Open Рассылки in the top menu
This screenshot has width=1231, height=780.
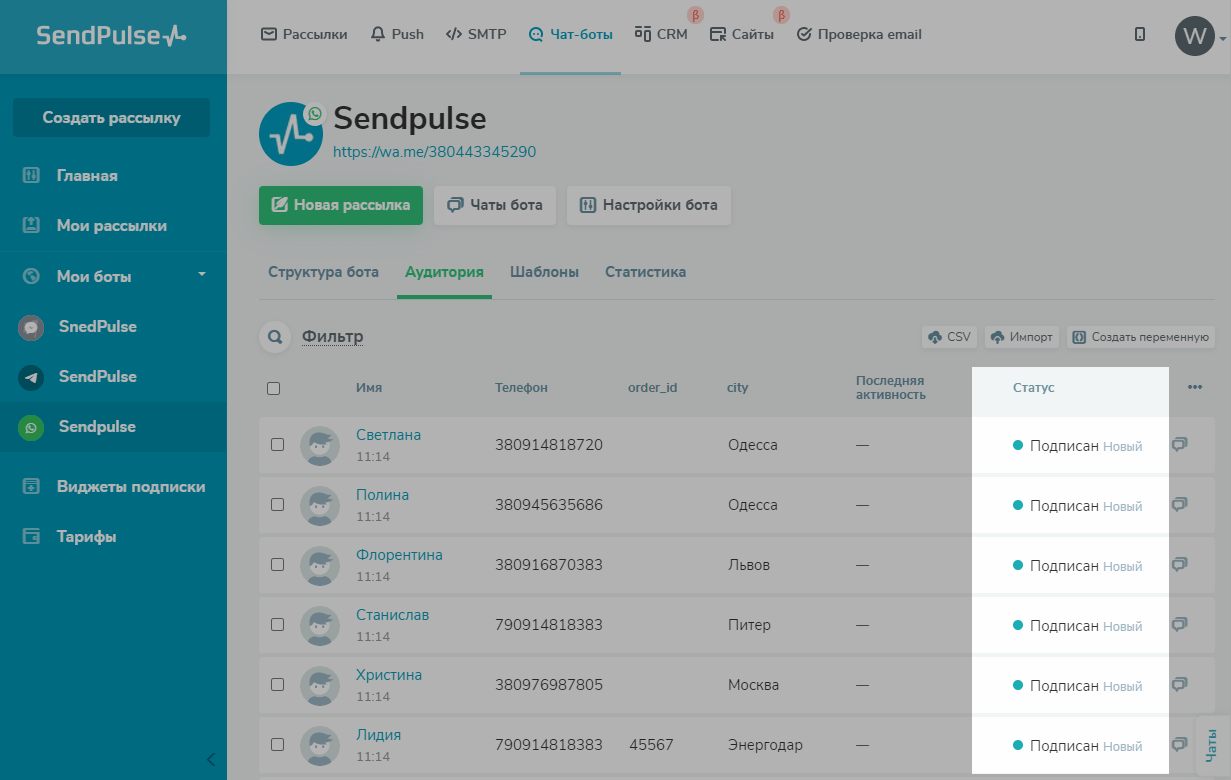pyautogui.click(x=304, y=34)
